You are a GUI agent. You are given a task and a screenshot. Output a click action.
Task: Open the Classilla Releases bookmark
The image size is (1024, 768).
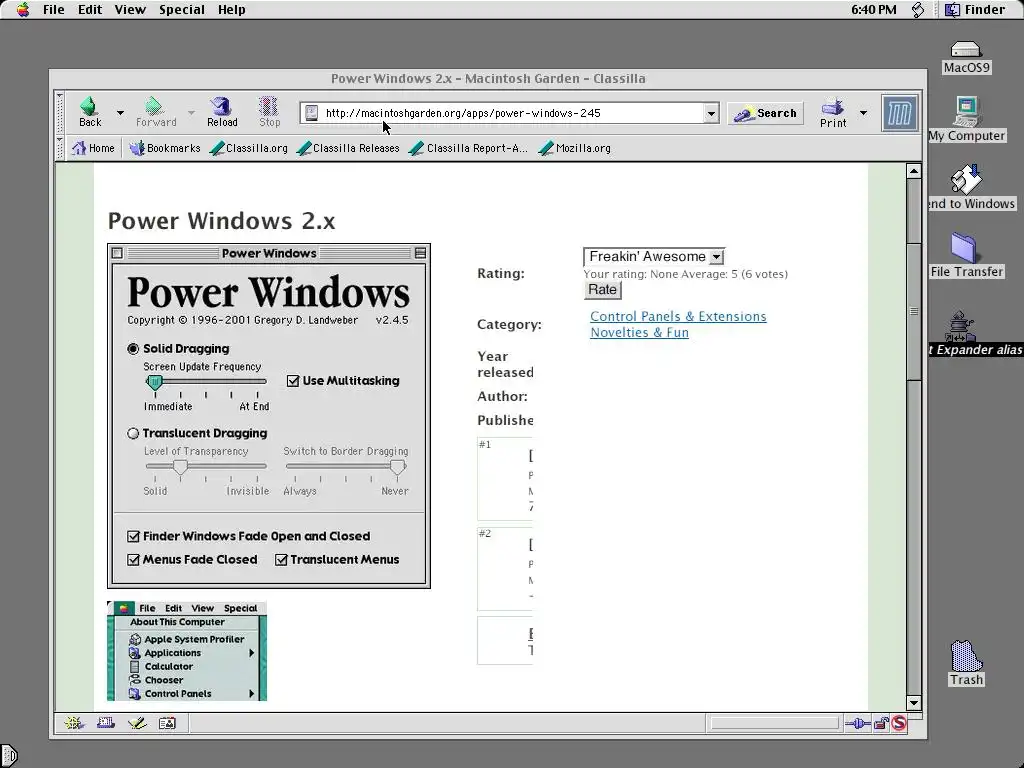point(348,148)
